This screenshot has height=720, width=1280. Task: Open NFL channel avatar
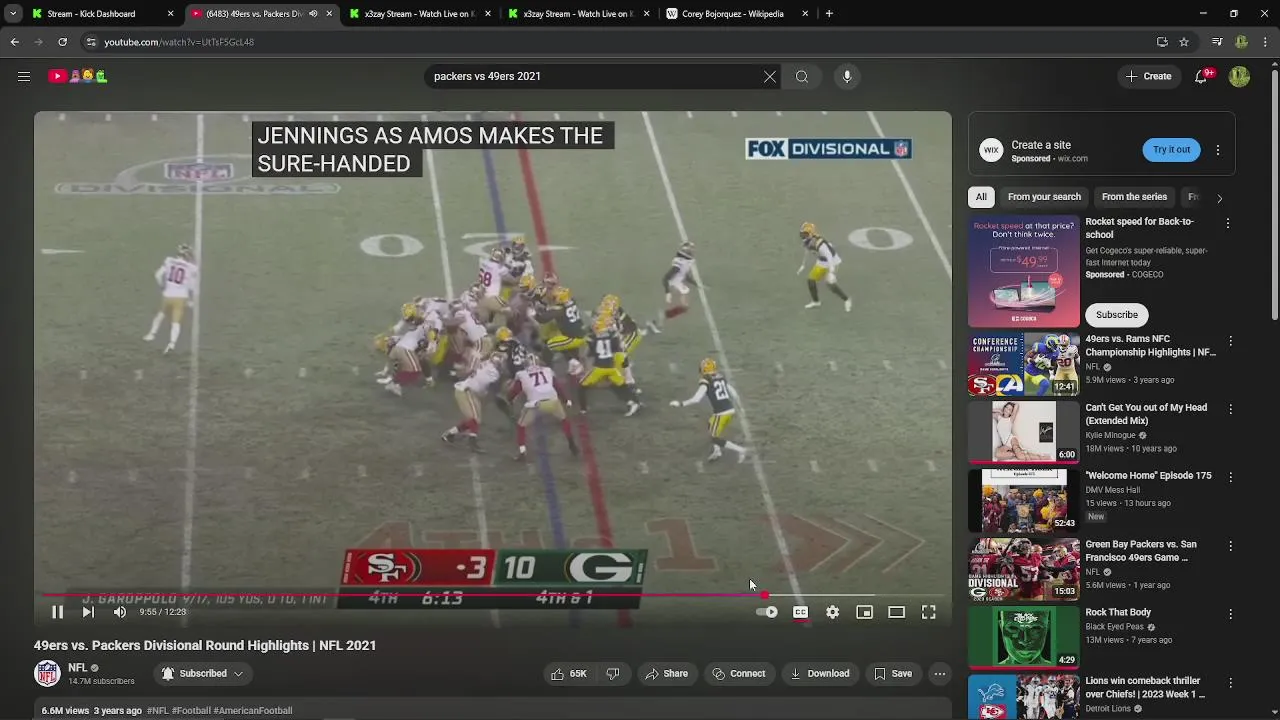point(47,674)
